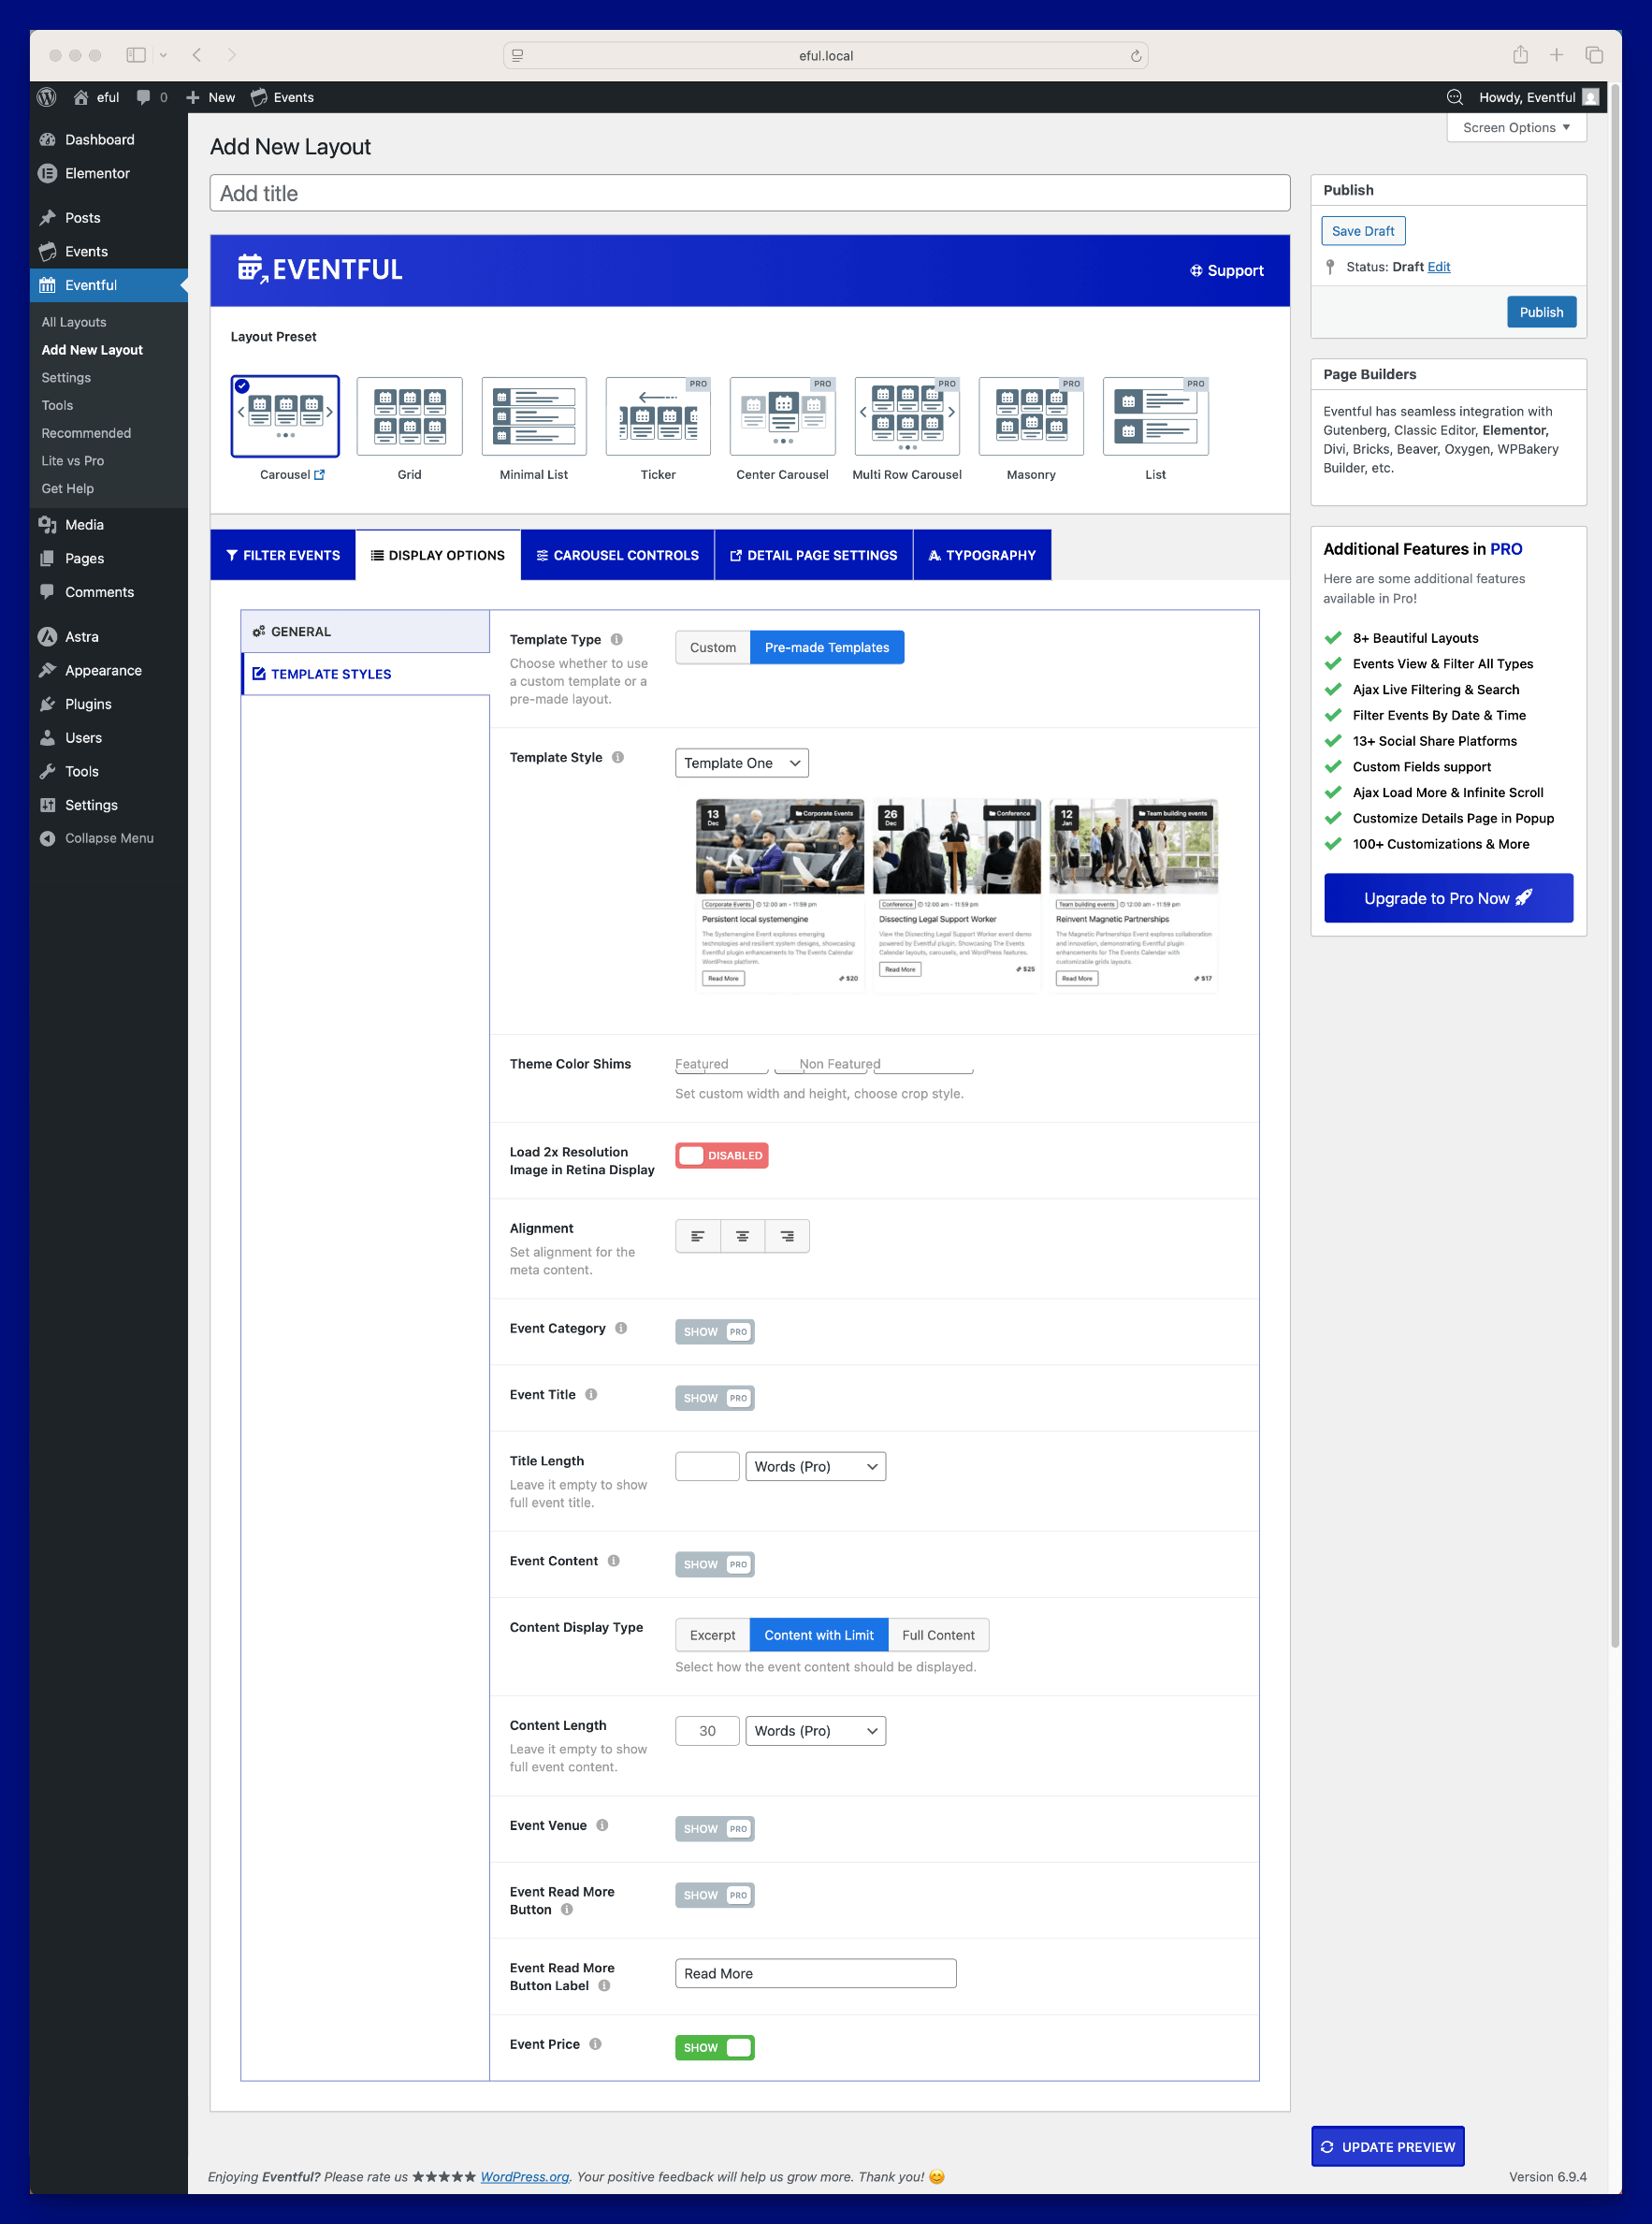Viewport: 1652px width, 2224px height.
Task: Click the WordPress logo in admin bar
Action: [47, 97]
